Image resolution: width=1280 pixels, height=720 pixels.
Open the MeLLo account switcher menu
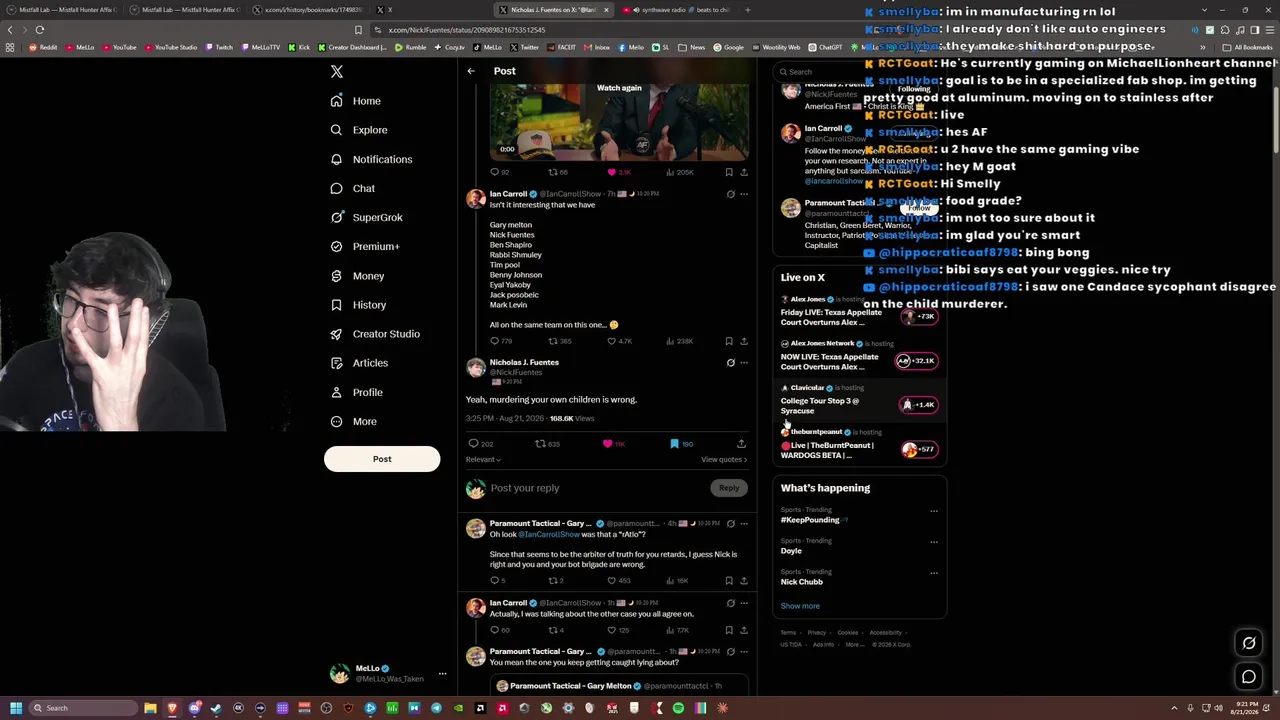(442, 673)
